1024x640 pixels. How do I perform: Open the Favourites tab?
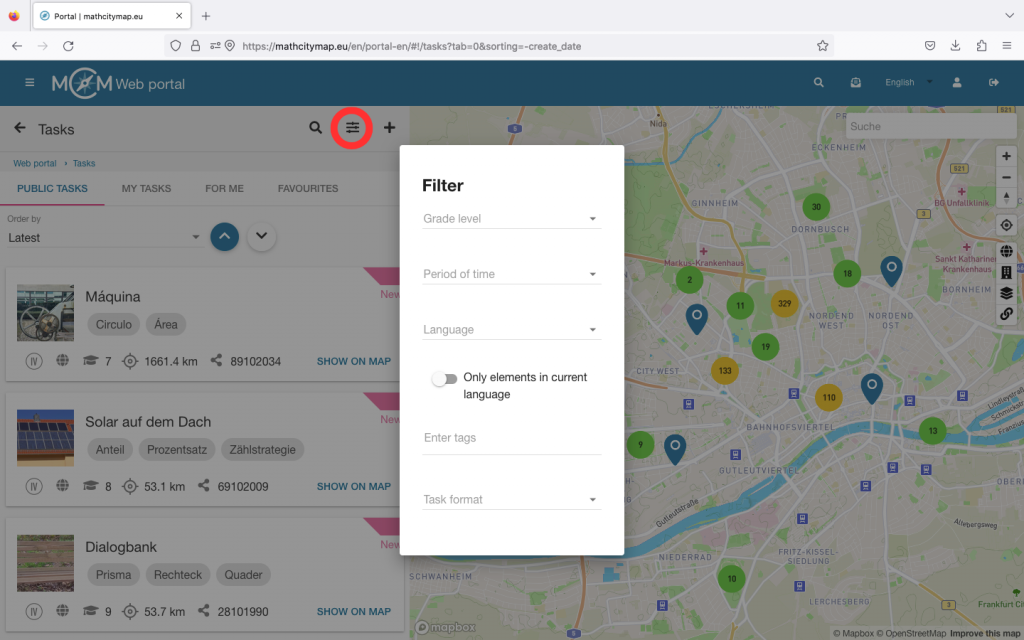click(x=308, y=188)
